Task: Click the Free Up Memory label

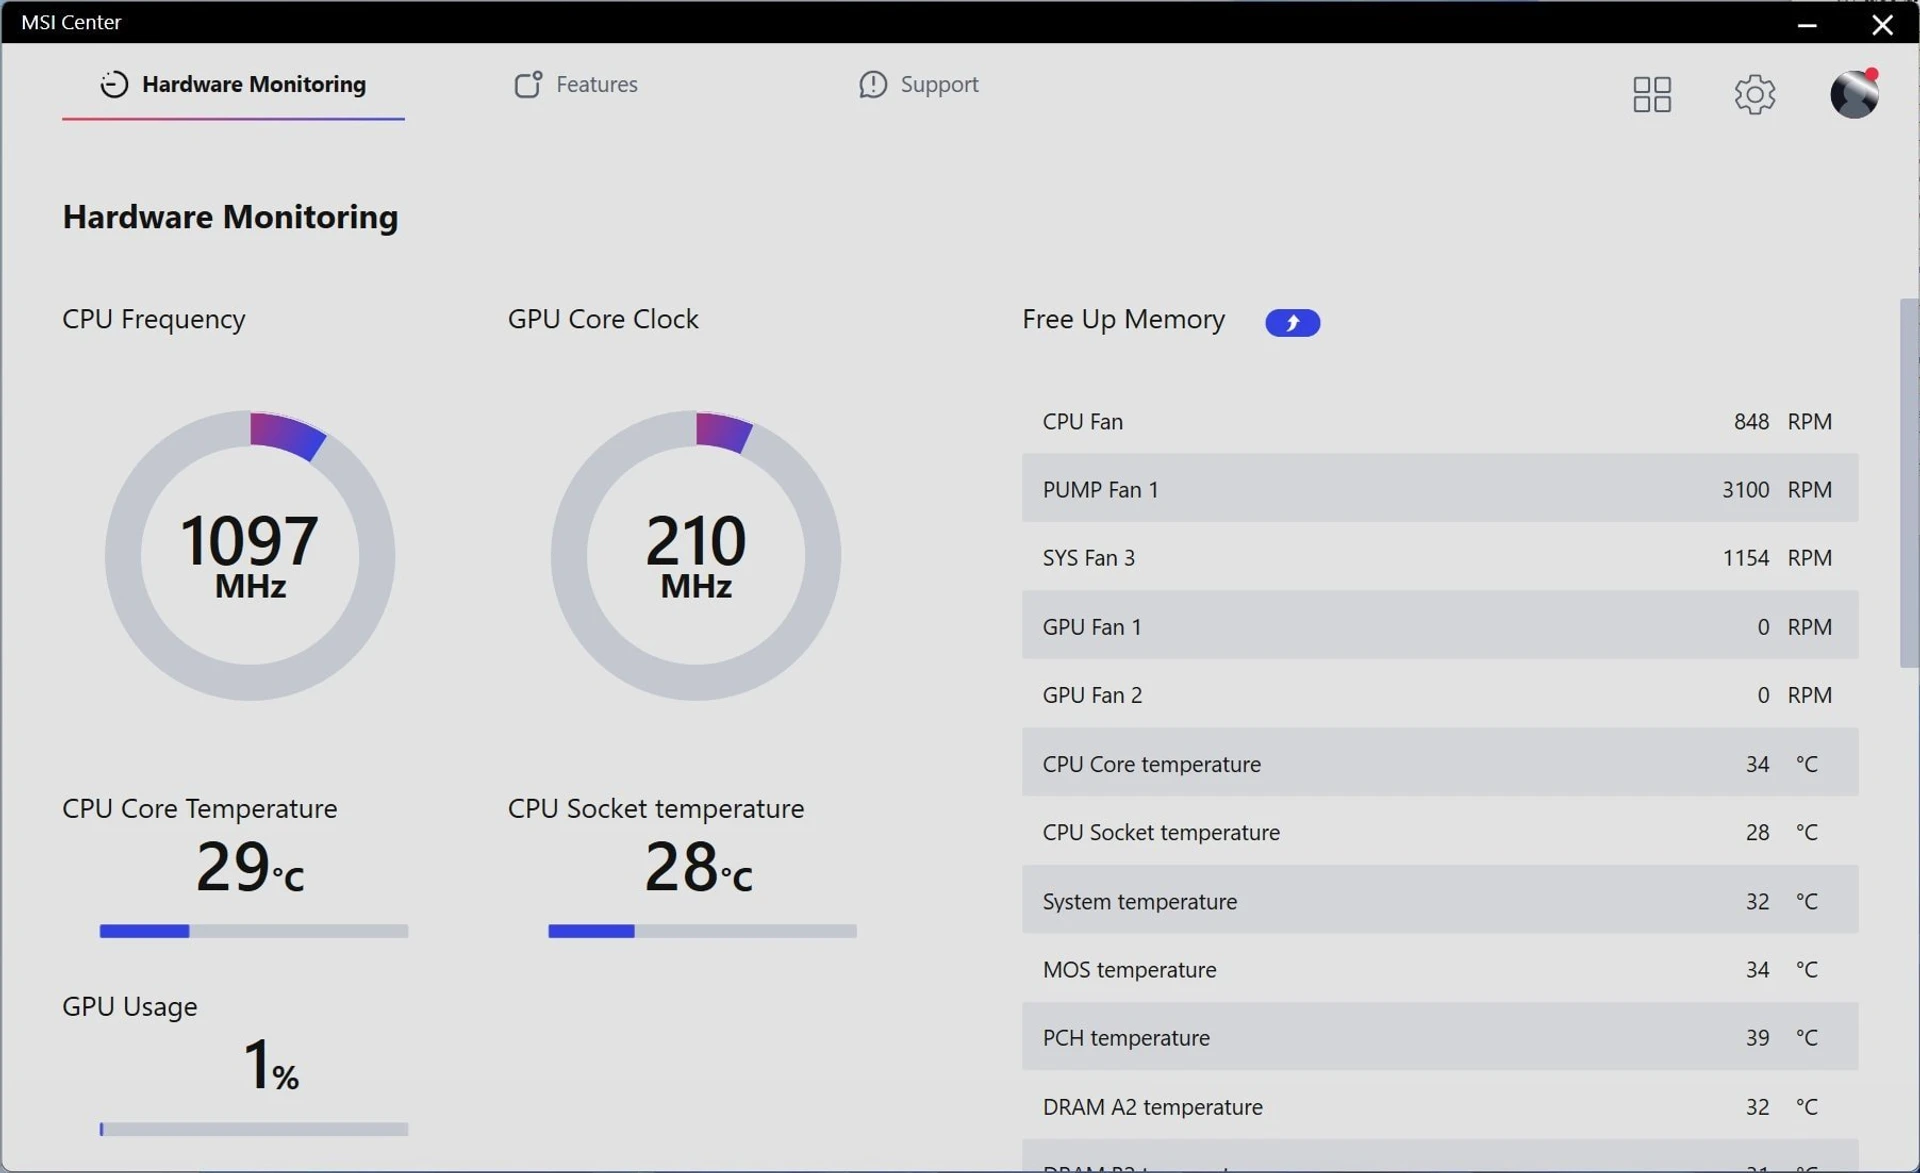Action: (x=1123, y=319)
